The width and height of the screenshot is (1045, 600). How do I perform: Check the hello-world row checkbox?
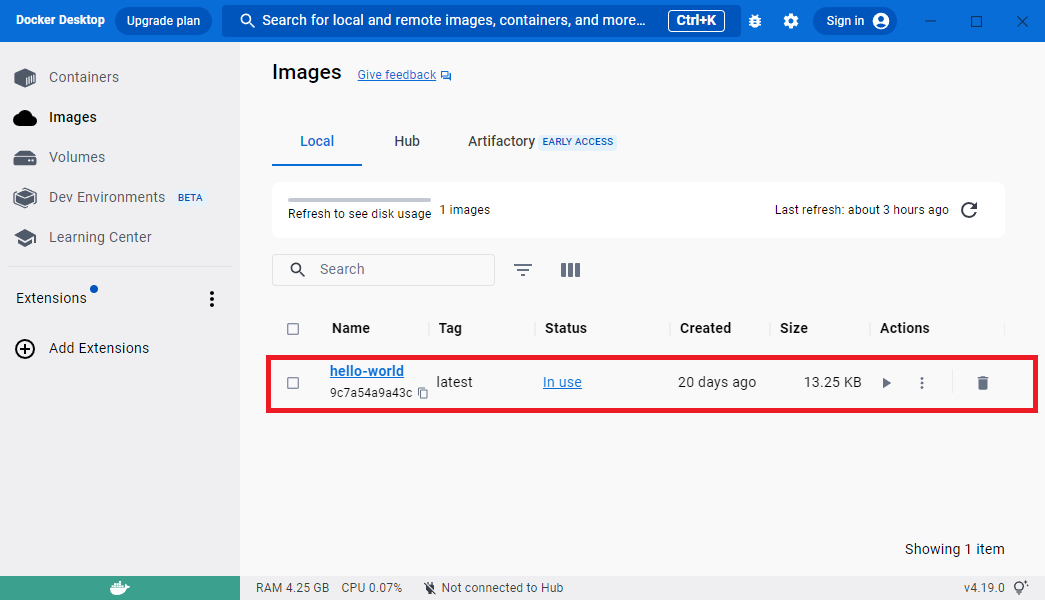coord(293,383)
